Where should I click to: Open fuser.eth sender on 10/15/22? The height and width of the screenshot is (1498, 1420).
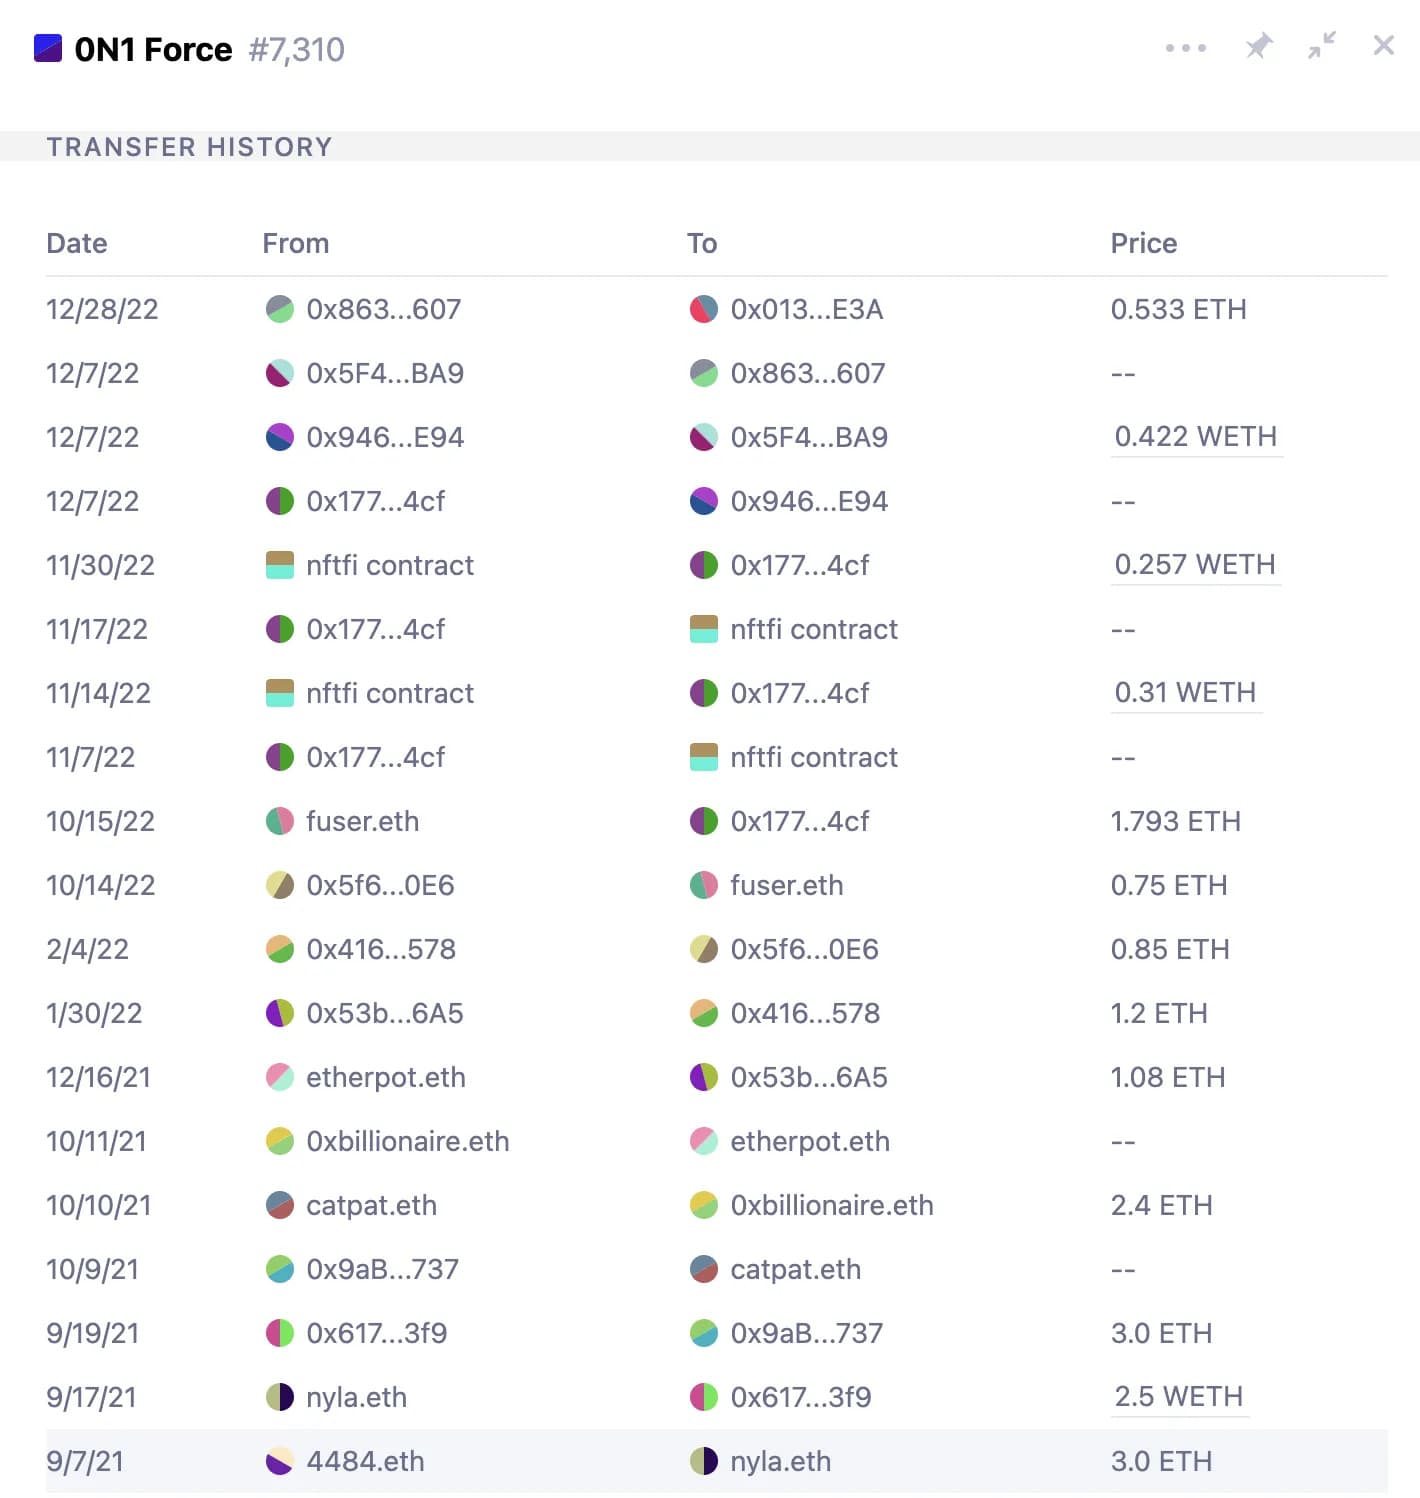(x=362, y=821)
